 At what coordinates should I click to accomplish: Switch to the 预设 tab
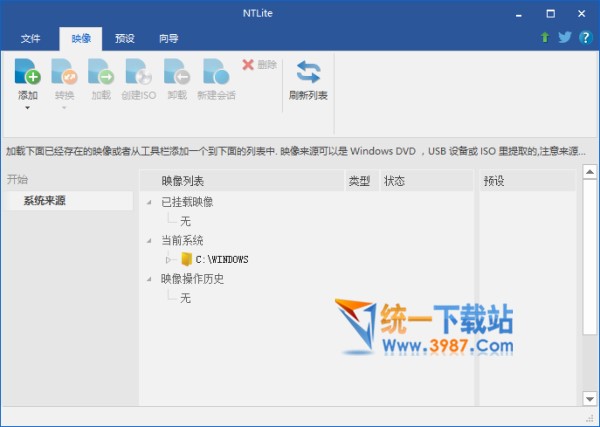[x=125, y=38]
